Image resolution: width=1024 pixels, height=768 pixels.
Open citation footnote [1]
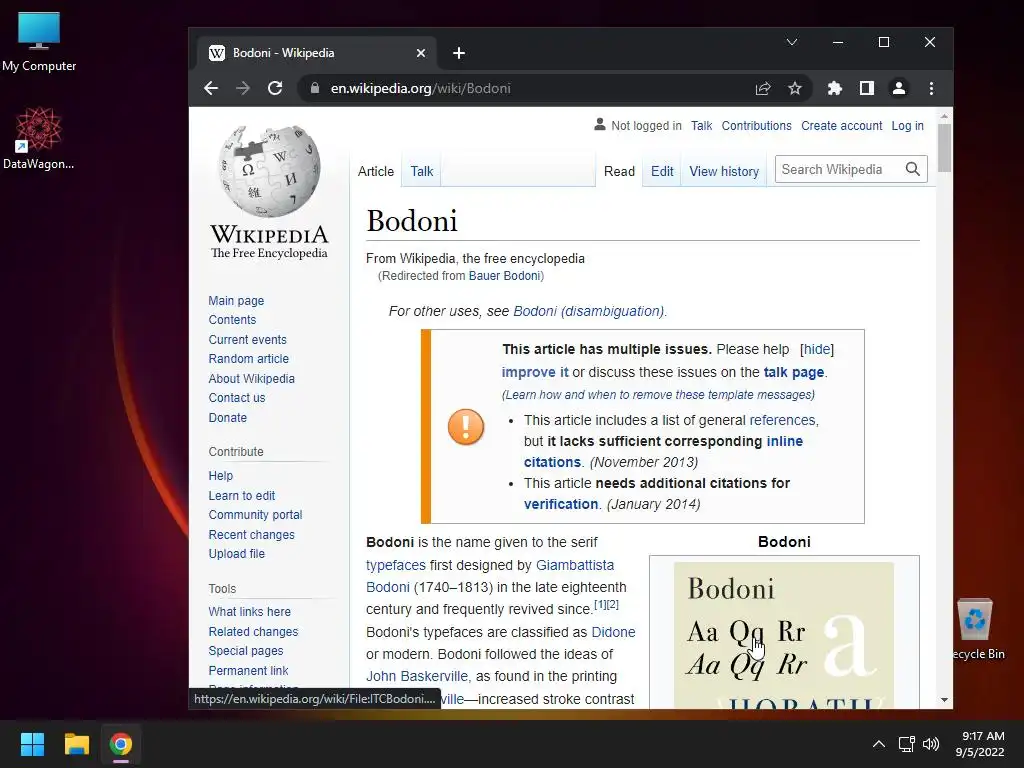click(x=600, y=604)
